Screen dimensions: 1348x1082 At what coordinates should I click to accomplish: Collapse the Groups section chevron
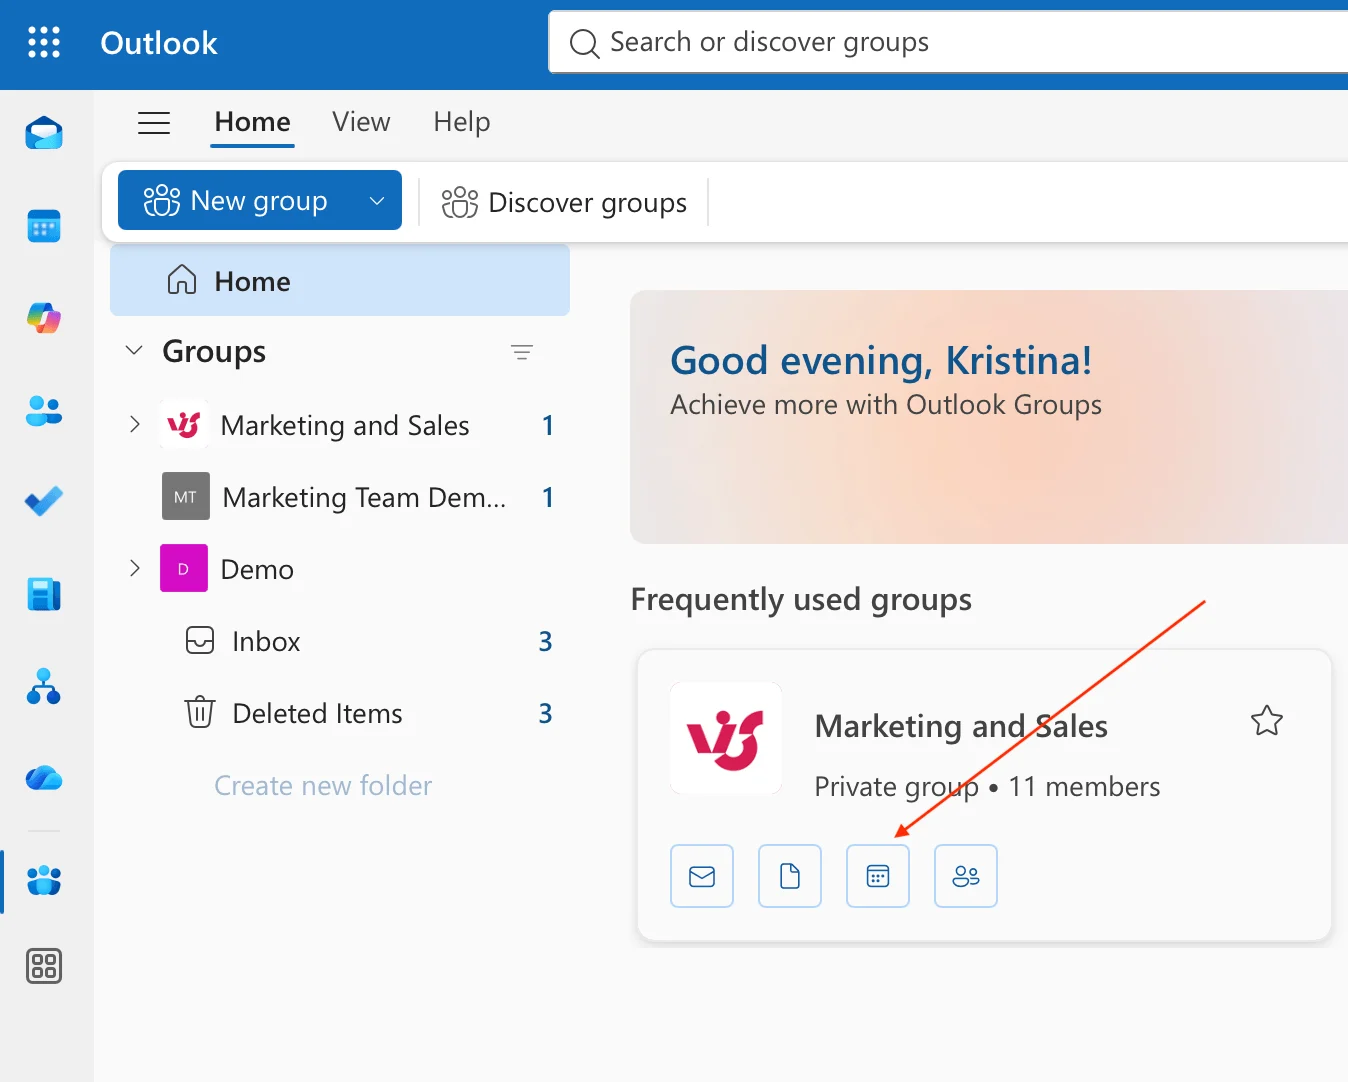(x=134, y=350)
